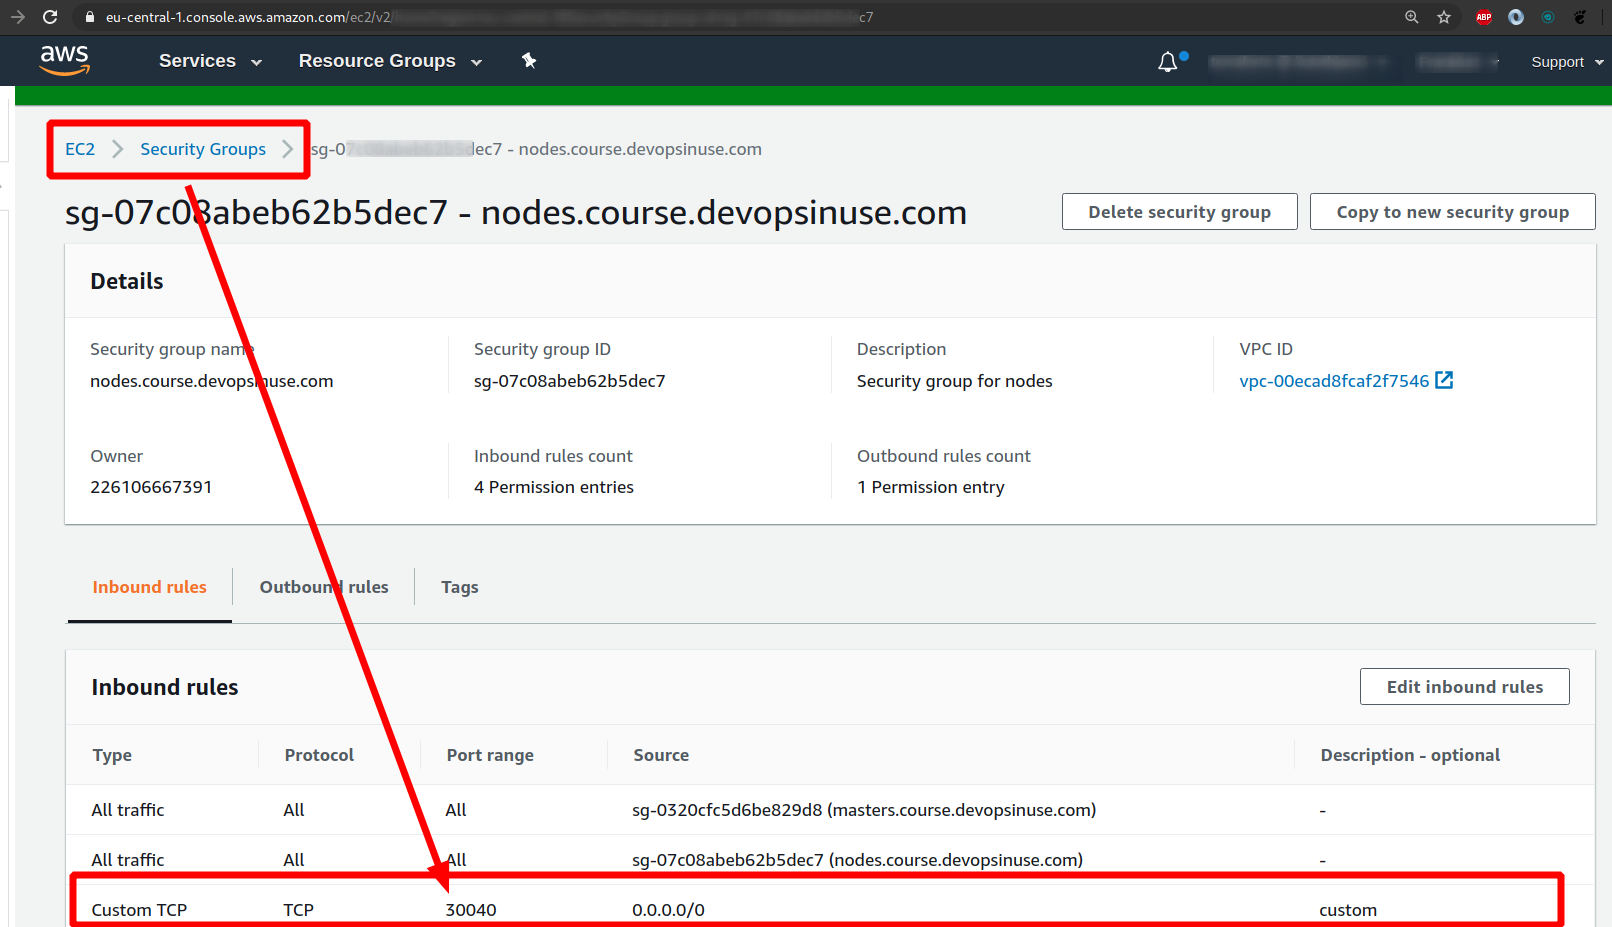The width and height of the screenshot is (1612, 927).
Task: Click external link icon next to VPC ID
Action: tap(1444, 380)
